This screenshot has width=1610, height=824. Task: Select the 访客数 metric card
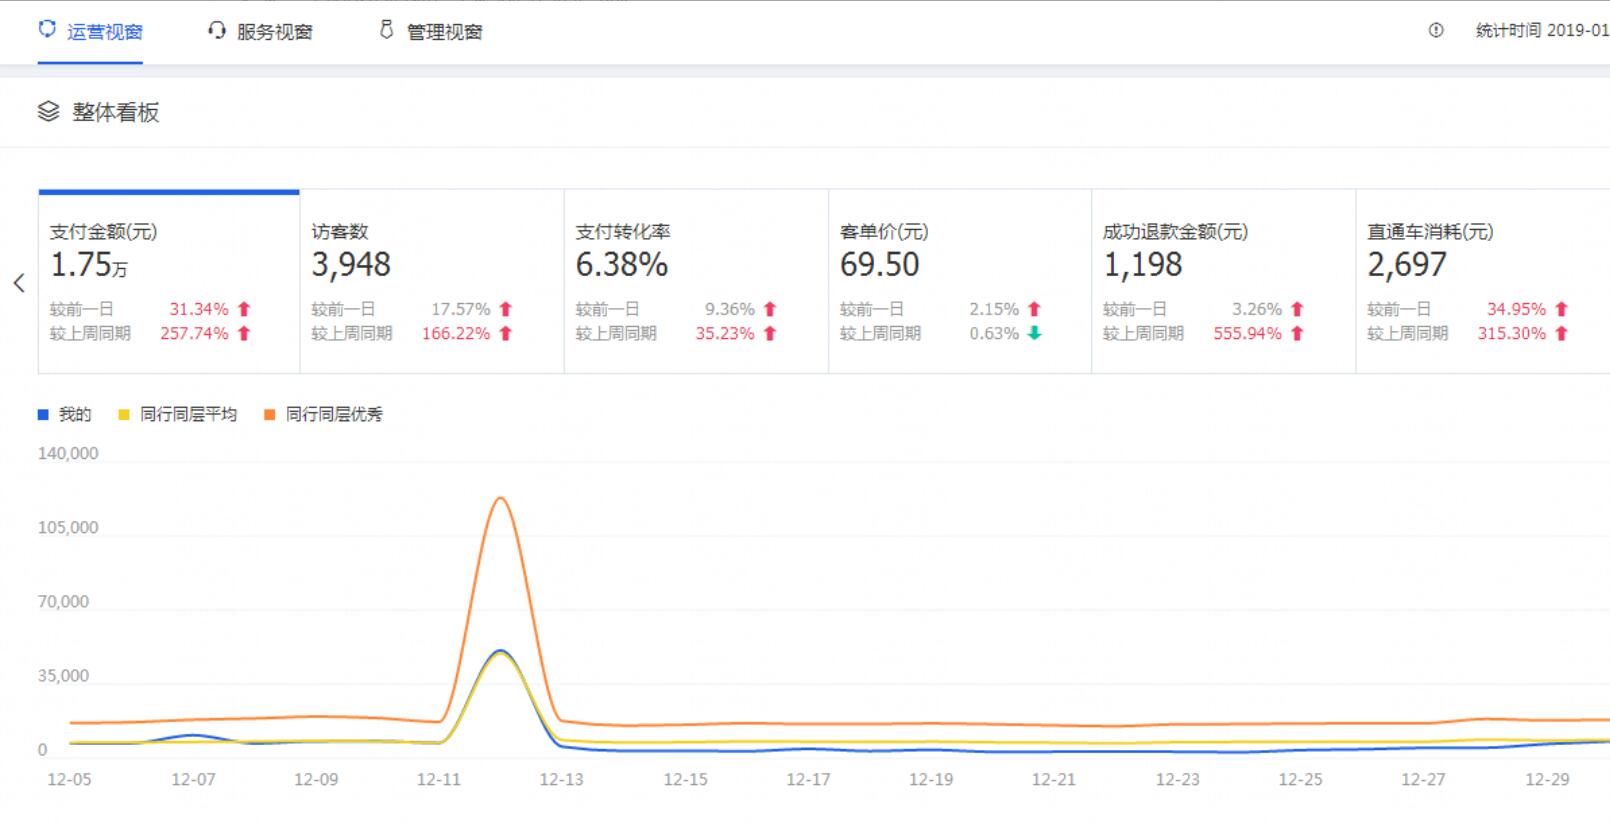pyautogui.click(x=432, y=282)
